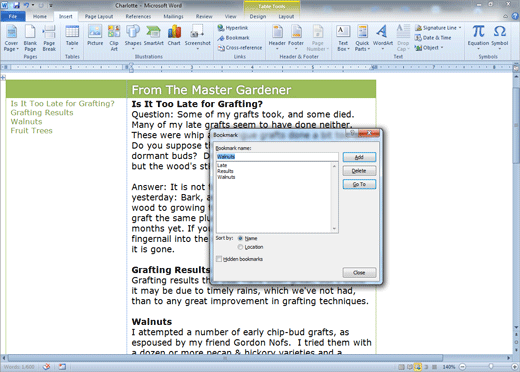Select Sort by Location radio button
Viewport: 520px width, 372px height.
point(240,247)
